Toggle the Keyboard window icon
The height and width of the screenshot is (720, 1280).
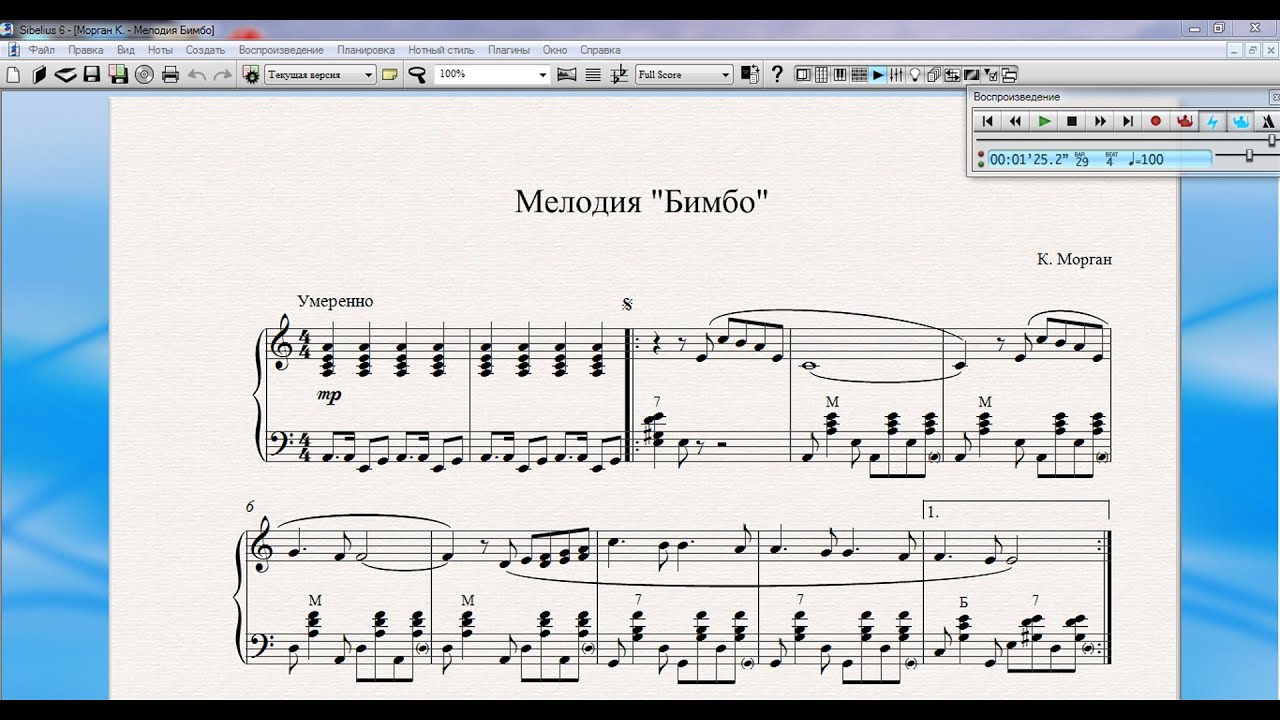click(x=840, y=74)
